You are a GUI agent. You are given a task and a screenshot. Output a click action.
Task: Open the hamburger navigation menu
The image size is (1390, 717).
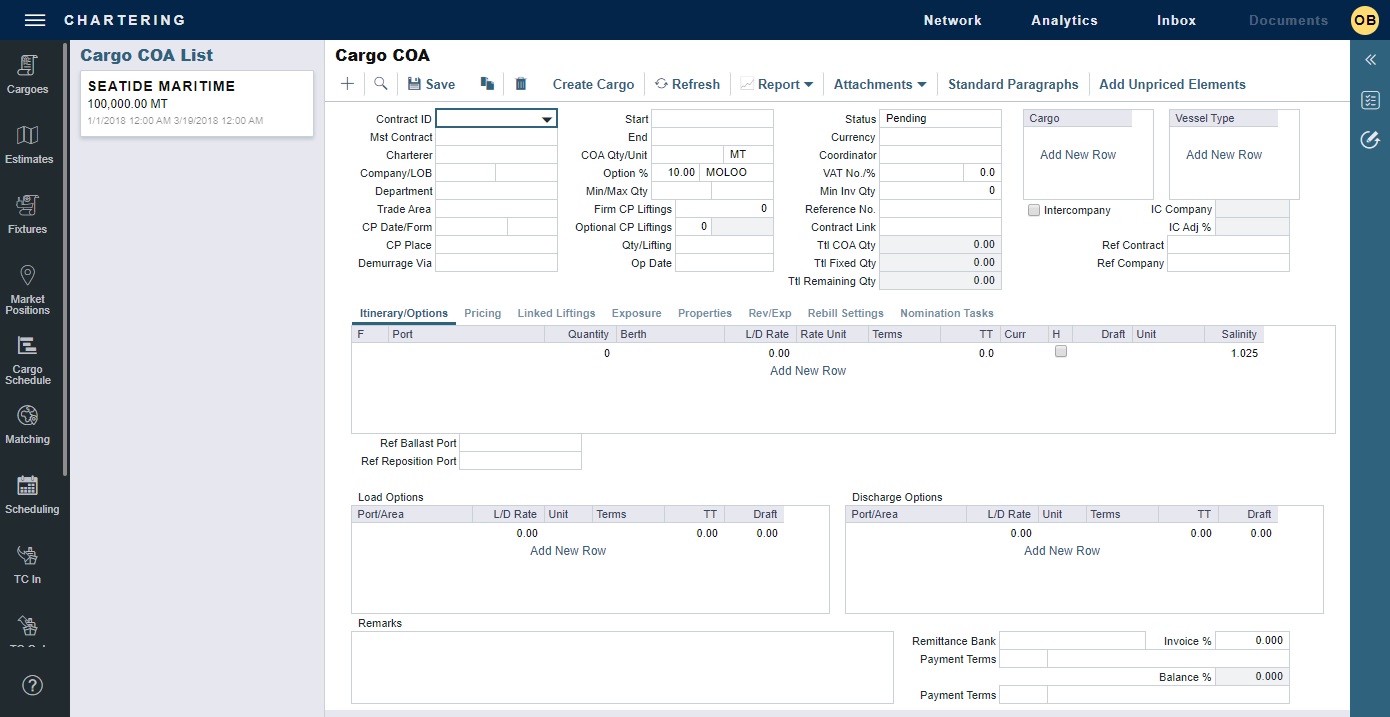35,20
